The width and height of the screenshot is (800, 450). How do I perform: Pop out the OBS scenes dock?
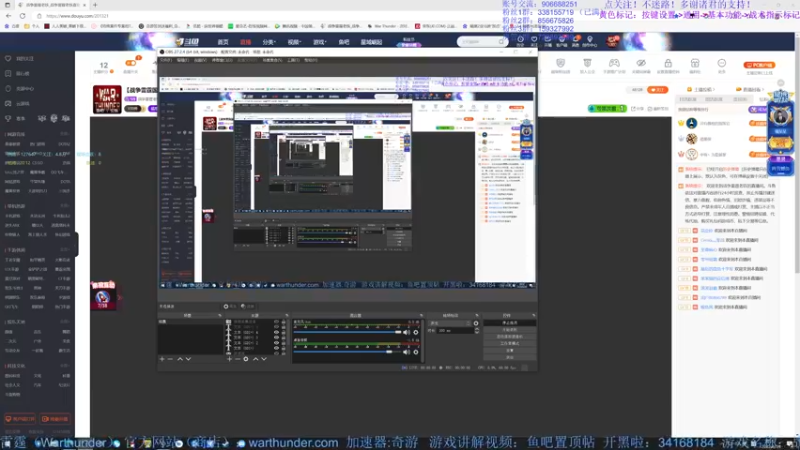(220, 316)
